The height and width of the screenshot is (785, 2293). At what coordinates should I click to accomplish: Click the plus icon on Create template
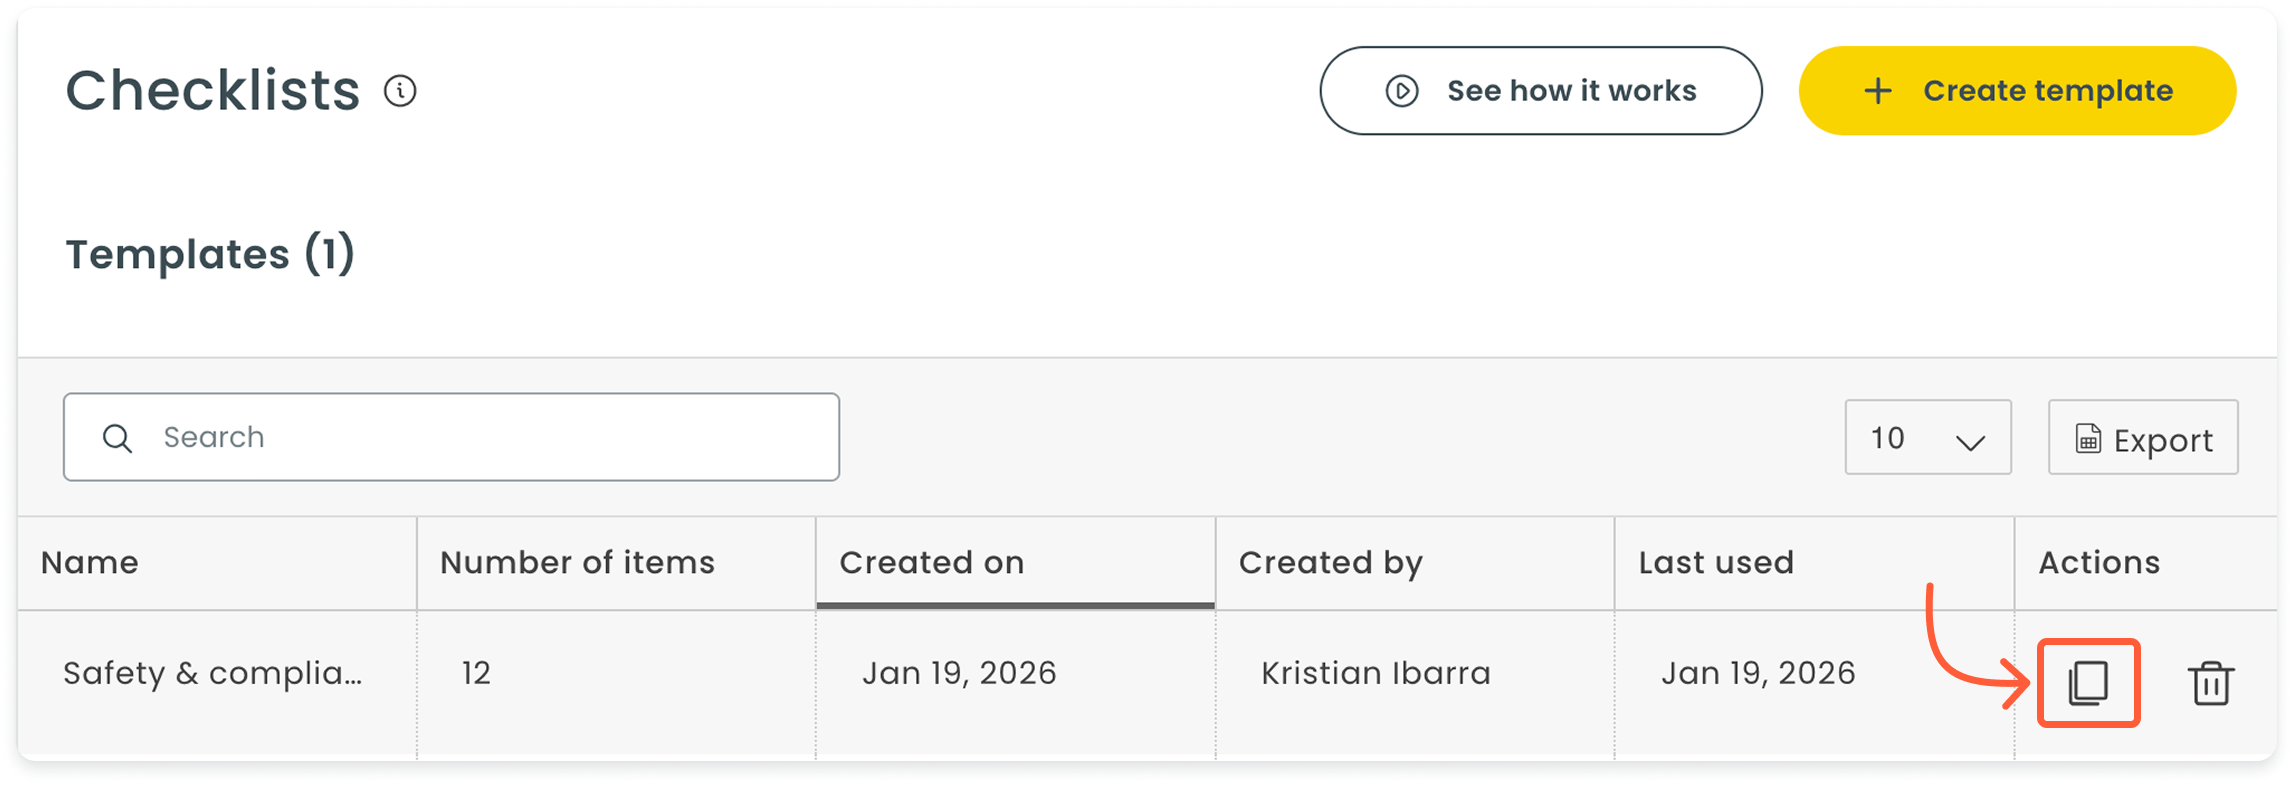coord(1877,91)
